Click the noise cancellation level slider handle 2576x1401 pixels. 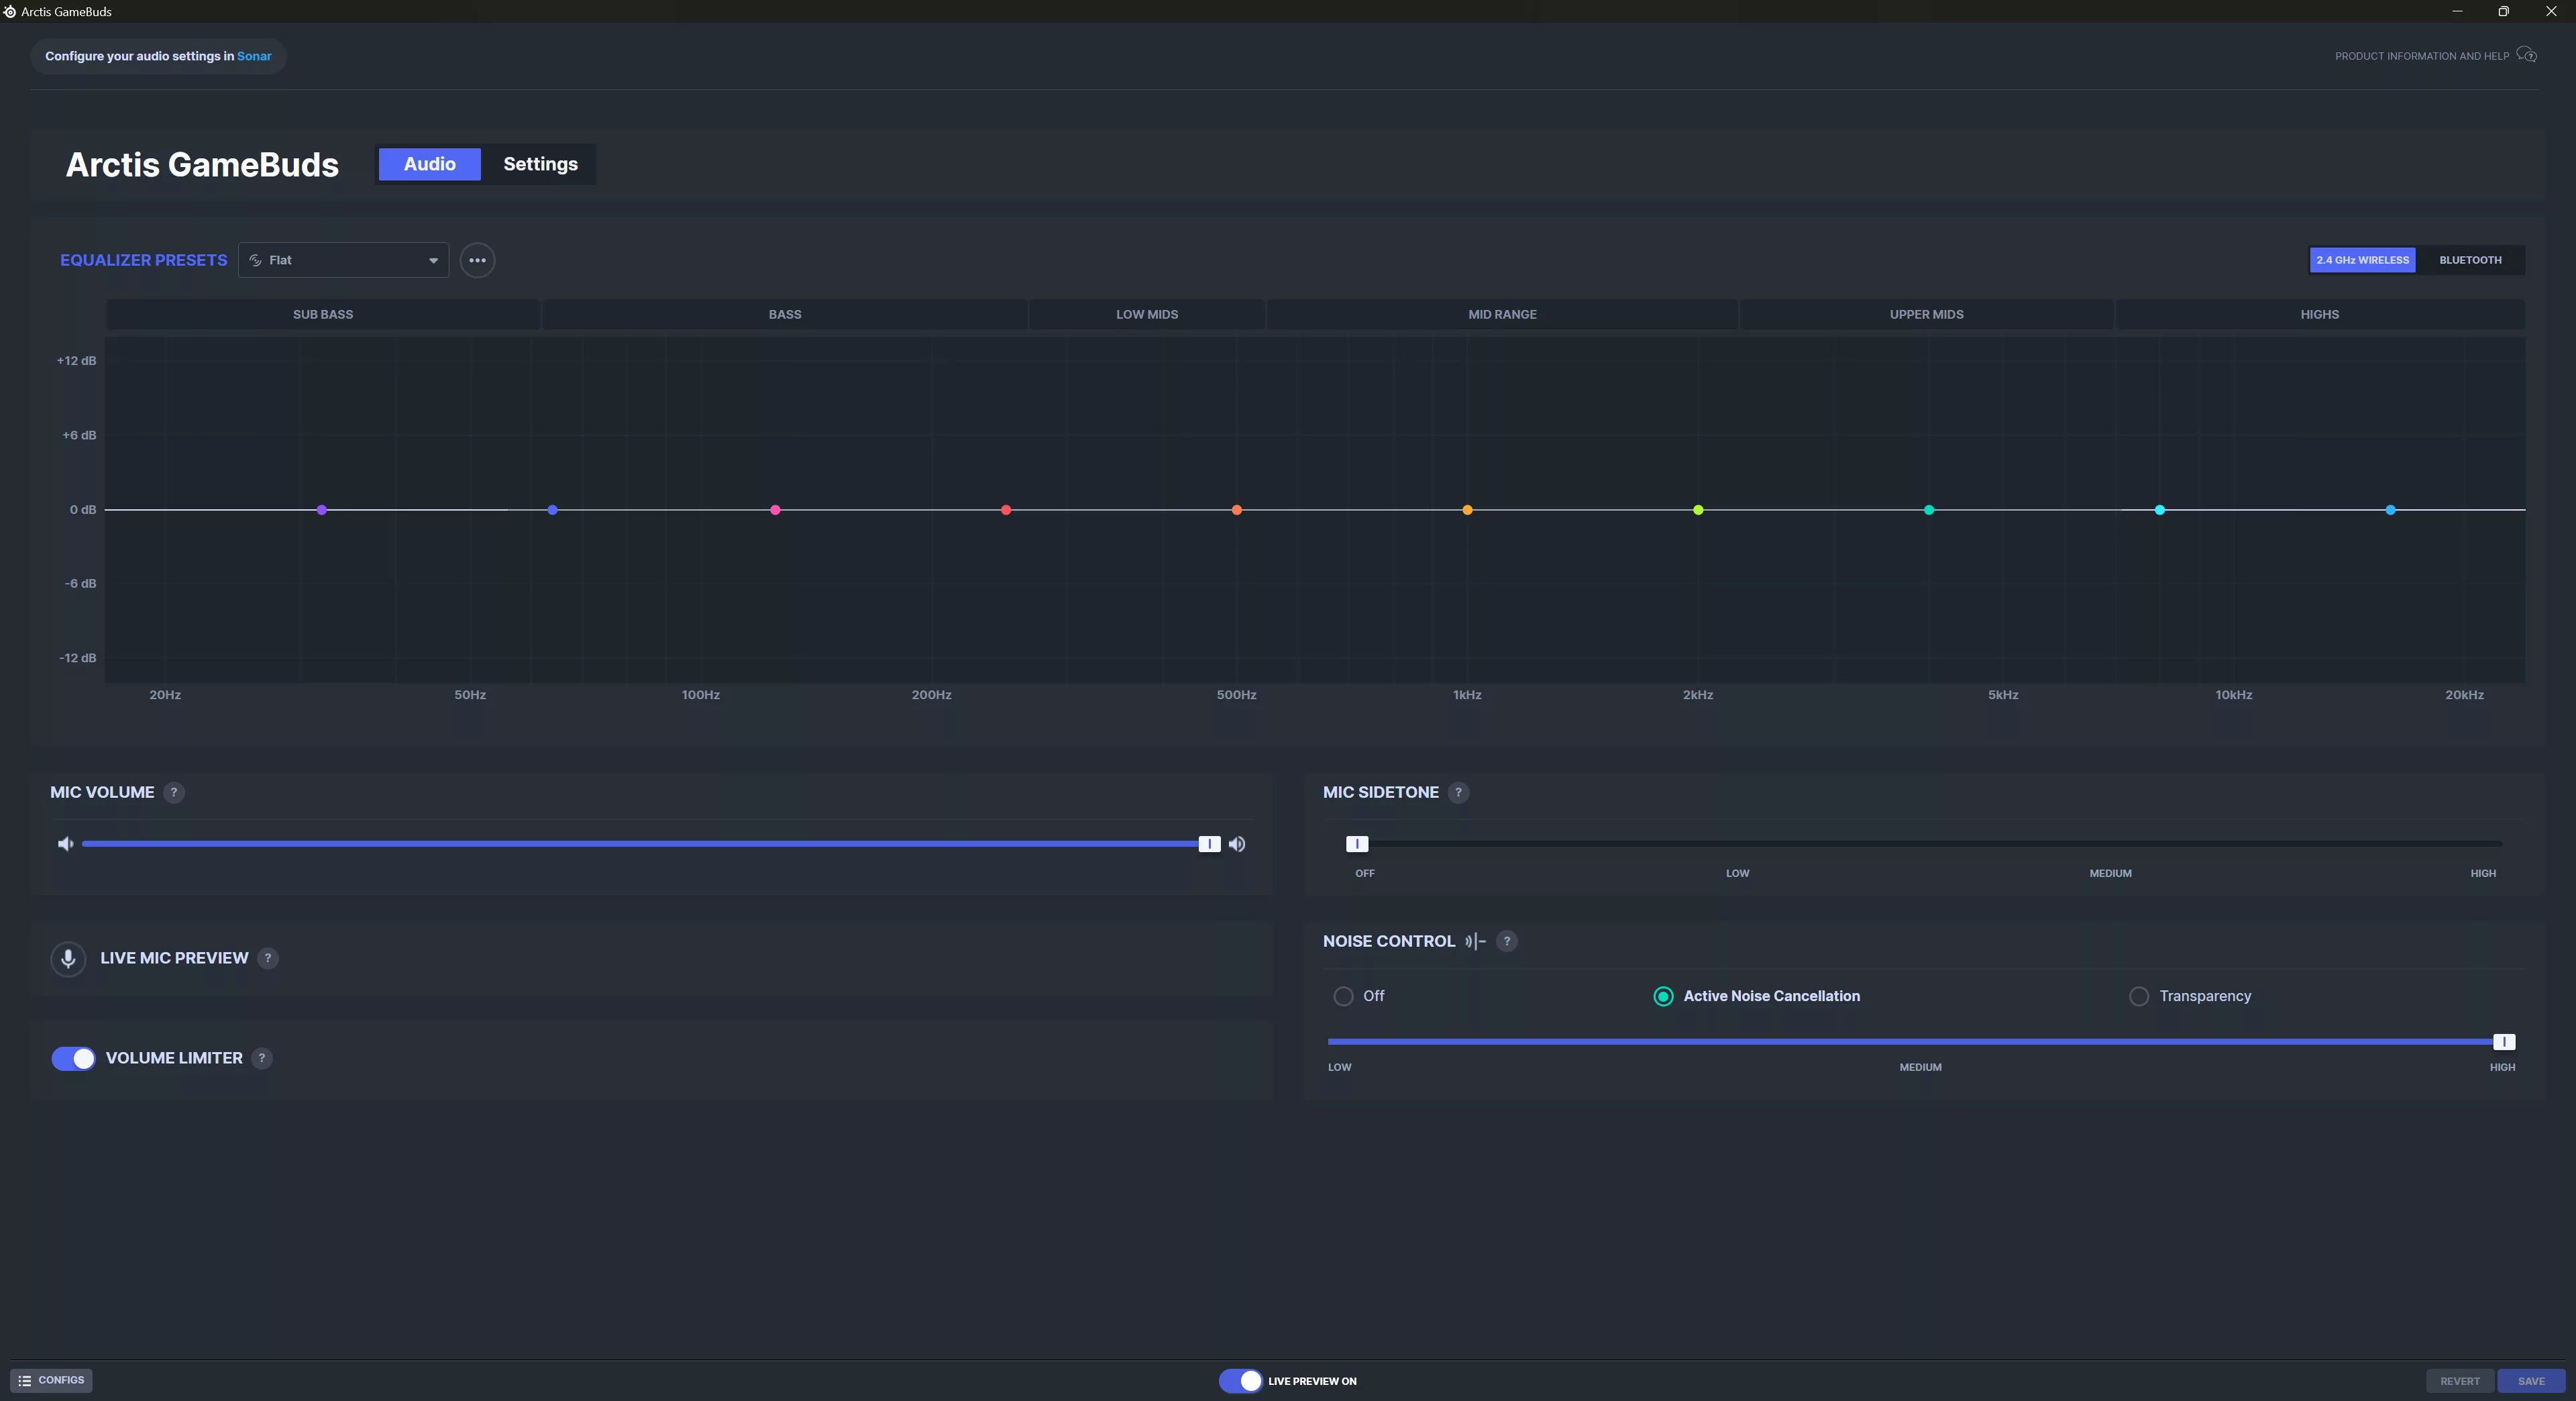[2503, 1042]
